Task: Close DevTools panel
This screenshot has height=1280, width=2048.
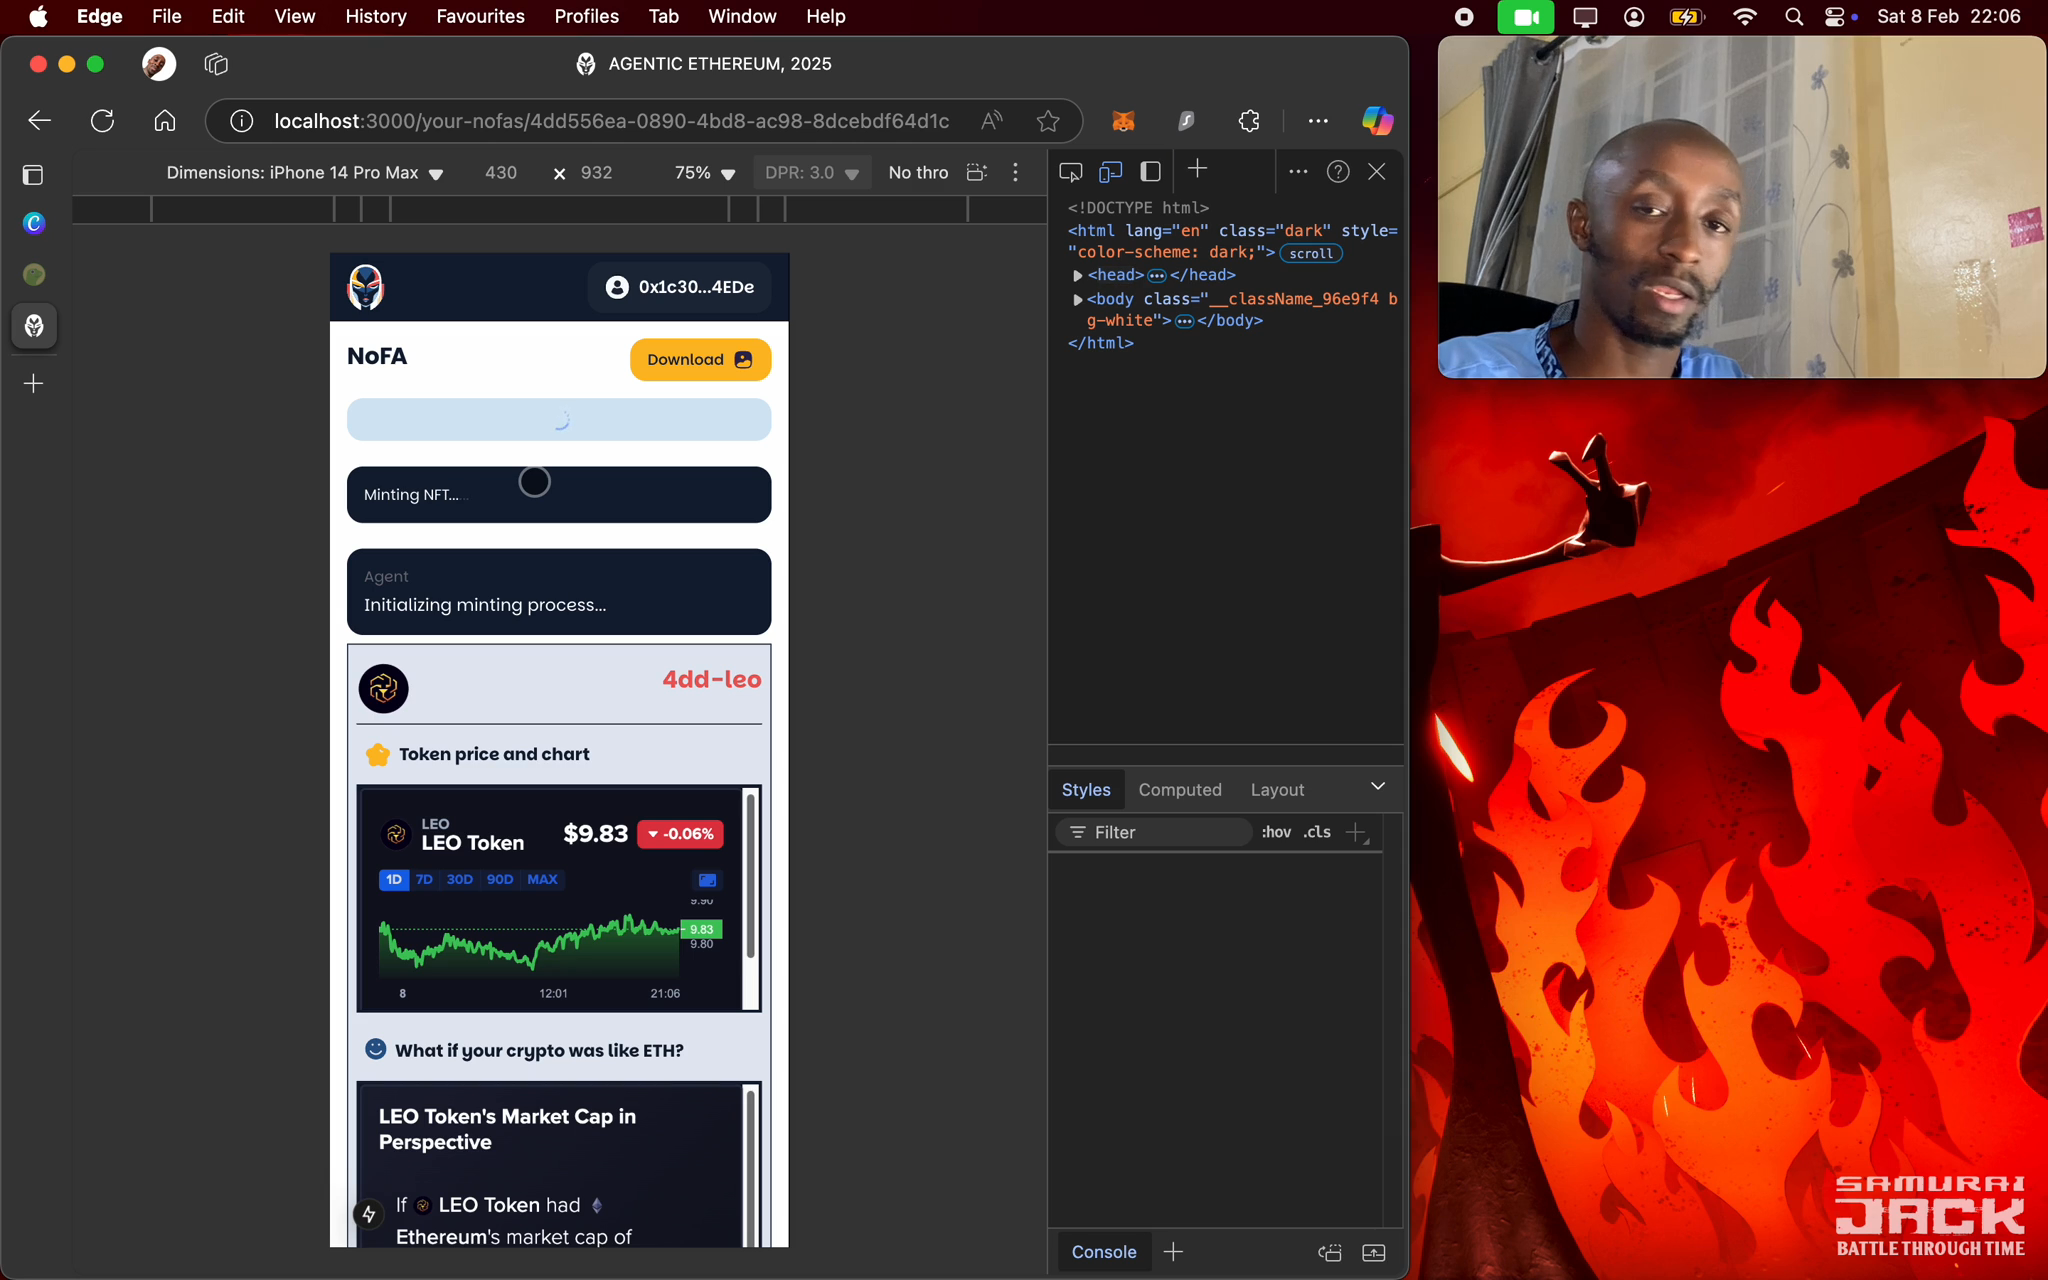Action: click(x=1377, y=172)
